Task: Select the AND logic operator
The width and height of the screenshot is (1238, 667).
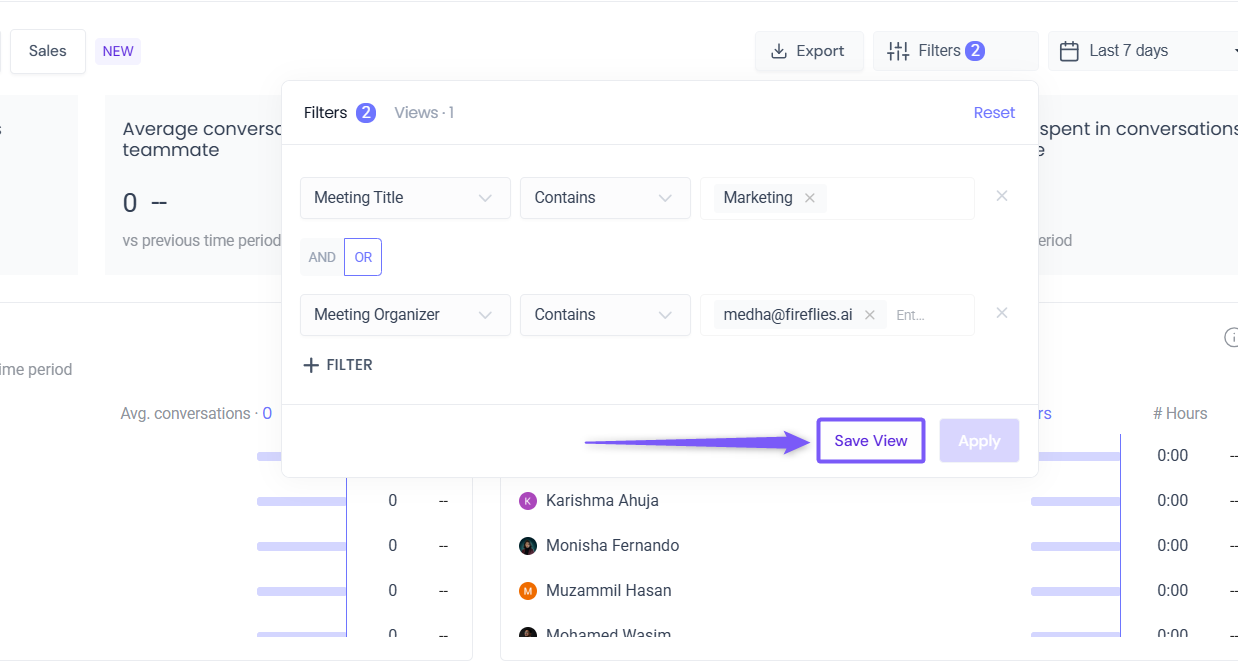Action: tap(322, 257)
